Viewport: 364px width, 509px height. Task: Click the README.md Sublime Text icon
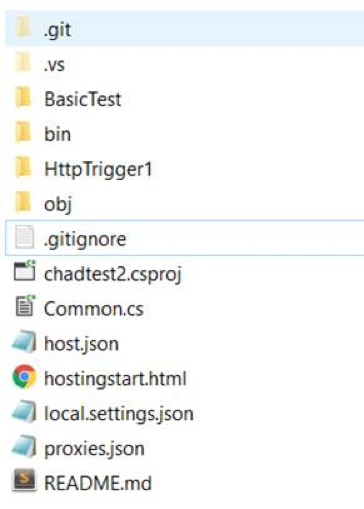click(x=24, y=481)
